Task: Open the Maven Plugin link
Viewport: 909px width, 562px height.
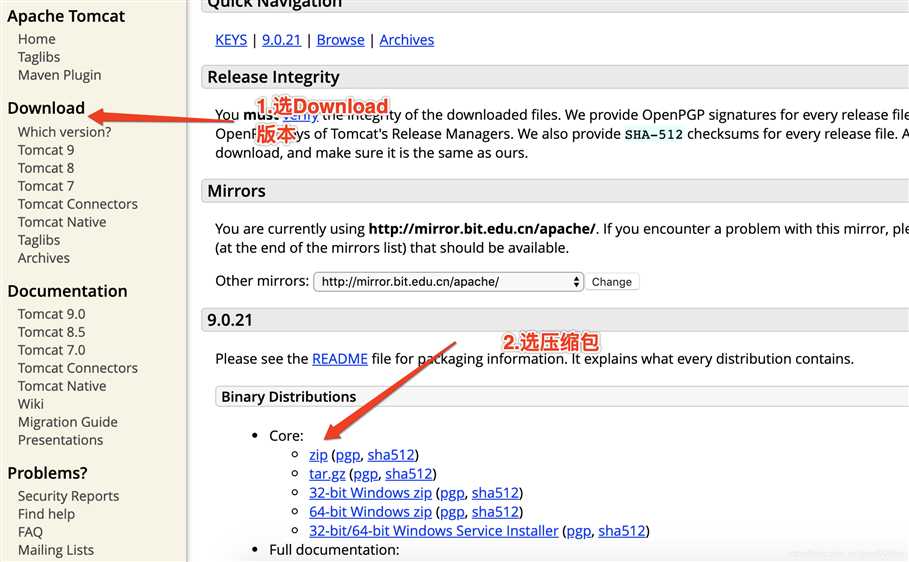Action: [59, 75]
